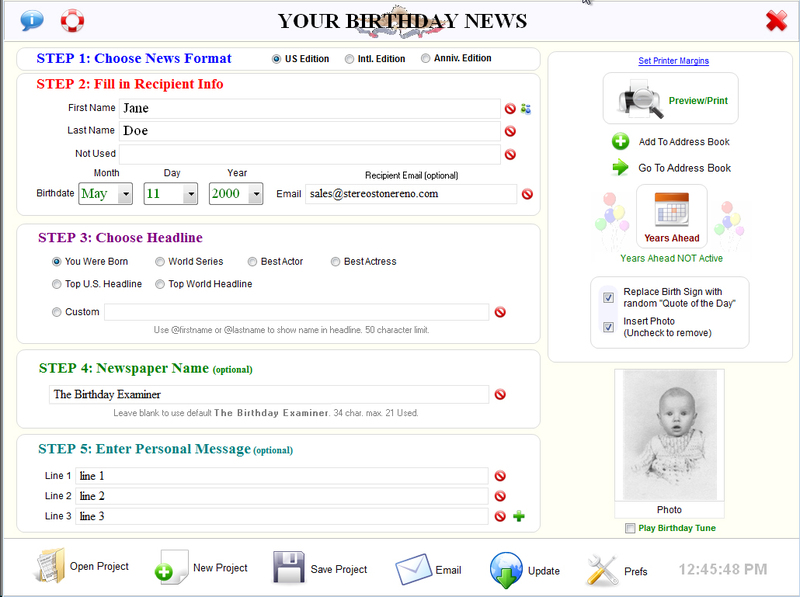Clear the recipient Email field with red icon
Viewport: 800px width, 597px height.
click(527, 194)
